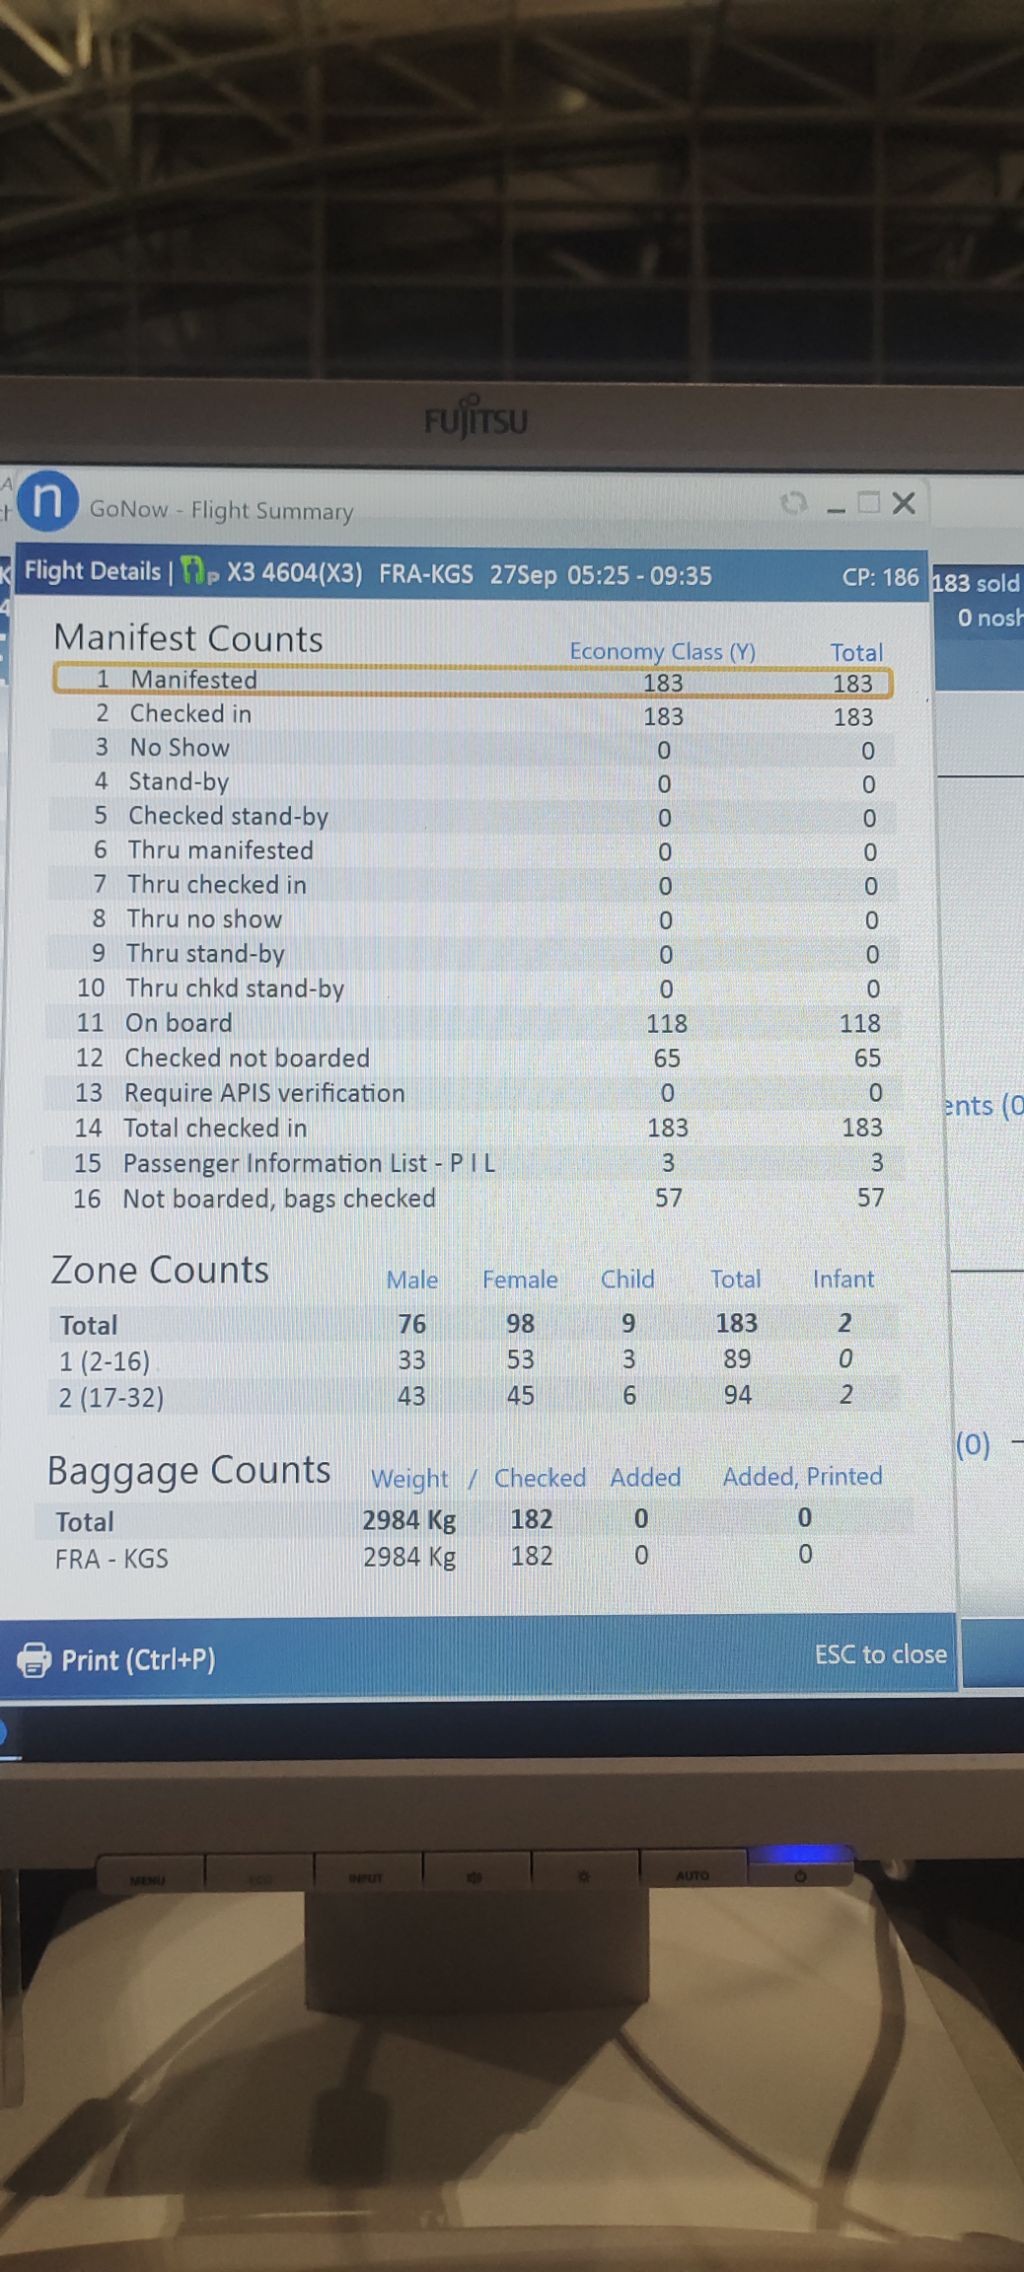1024x2272 pixels.
Task: Click the Flight Details header label
Action: (92, 571)
